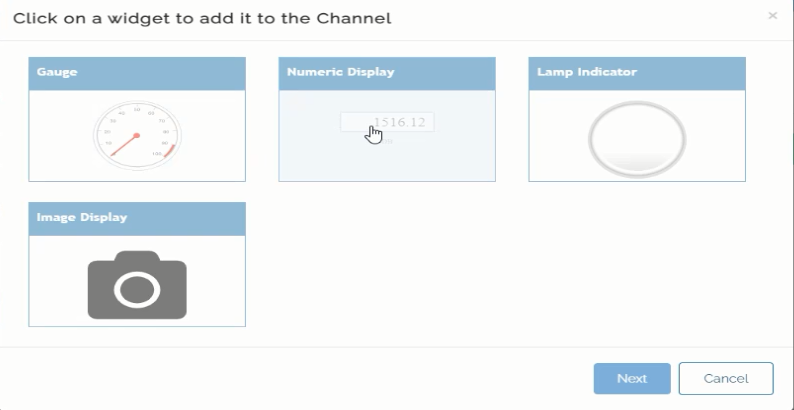Click the highlighted Numeric Display card body
This screenshot has width=794, height=410.
387,135
